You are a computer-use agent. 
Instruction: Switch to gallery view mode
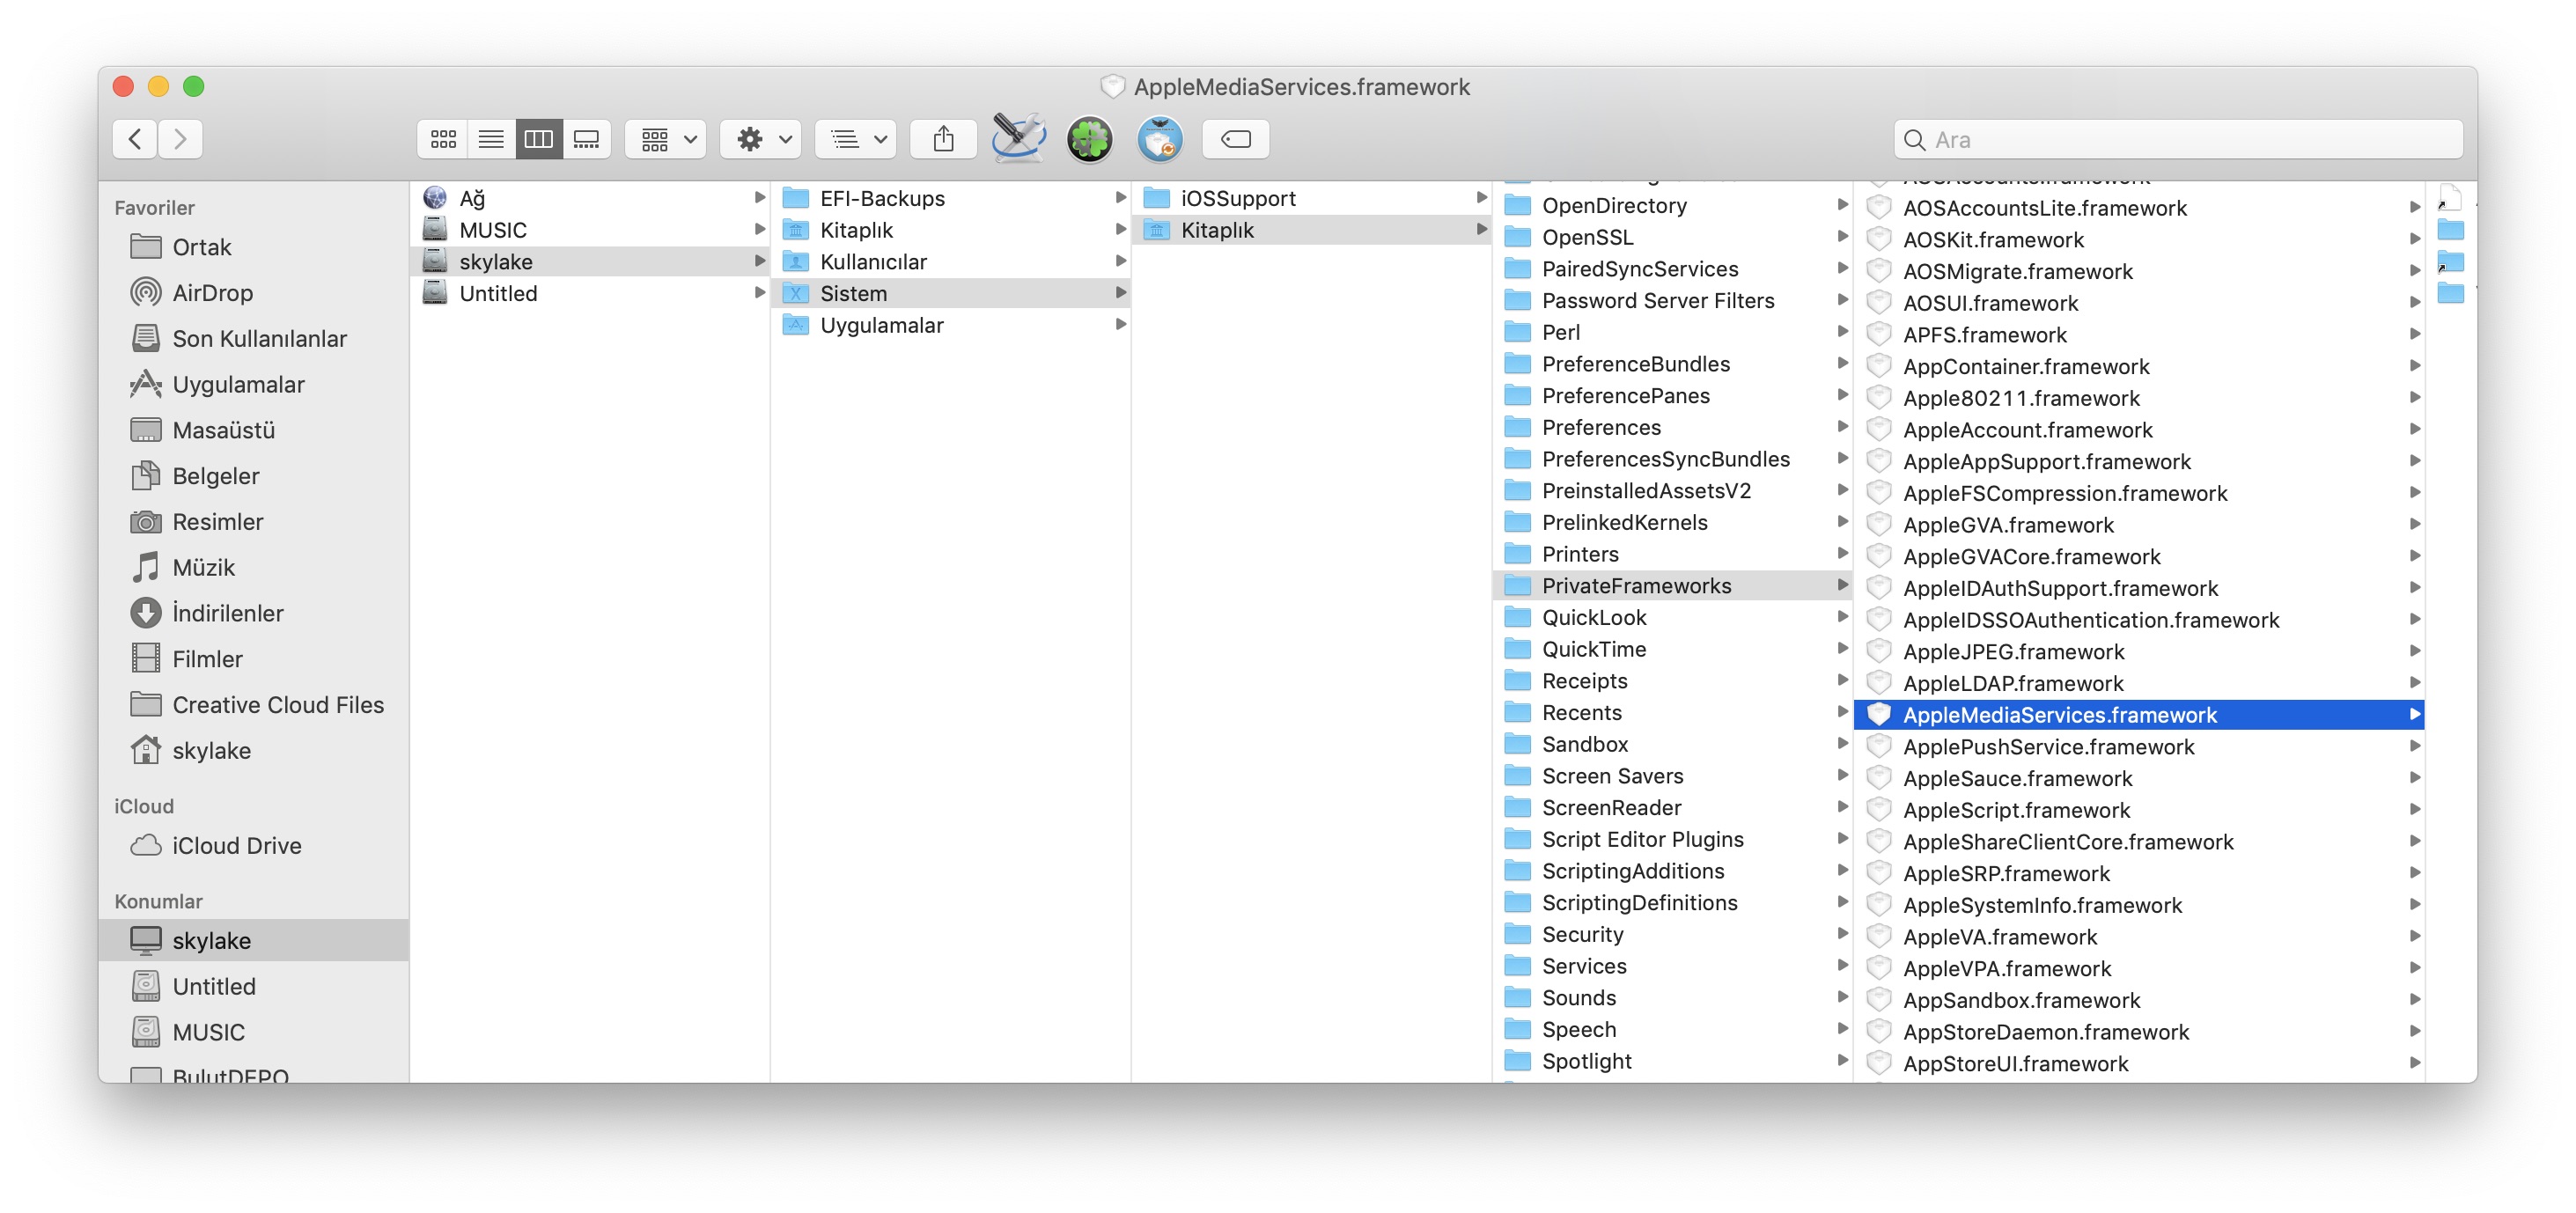point(587,139)
